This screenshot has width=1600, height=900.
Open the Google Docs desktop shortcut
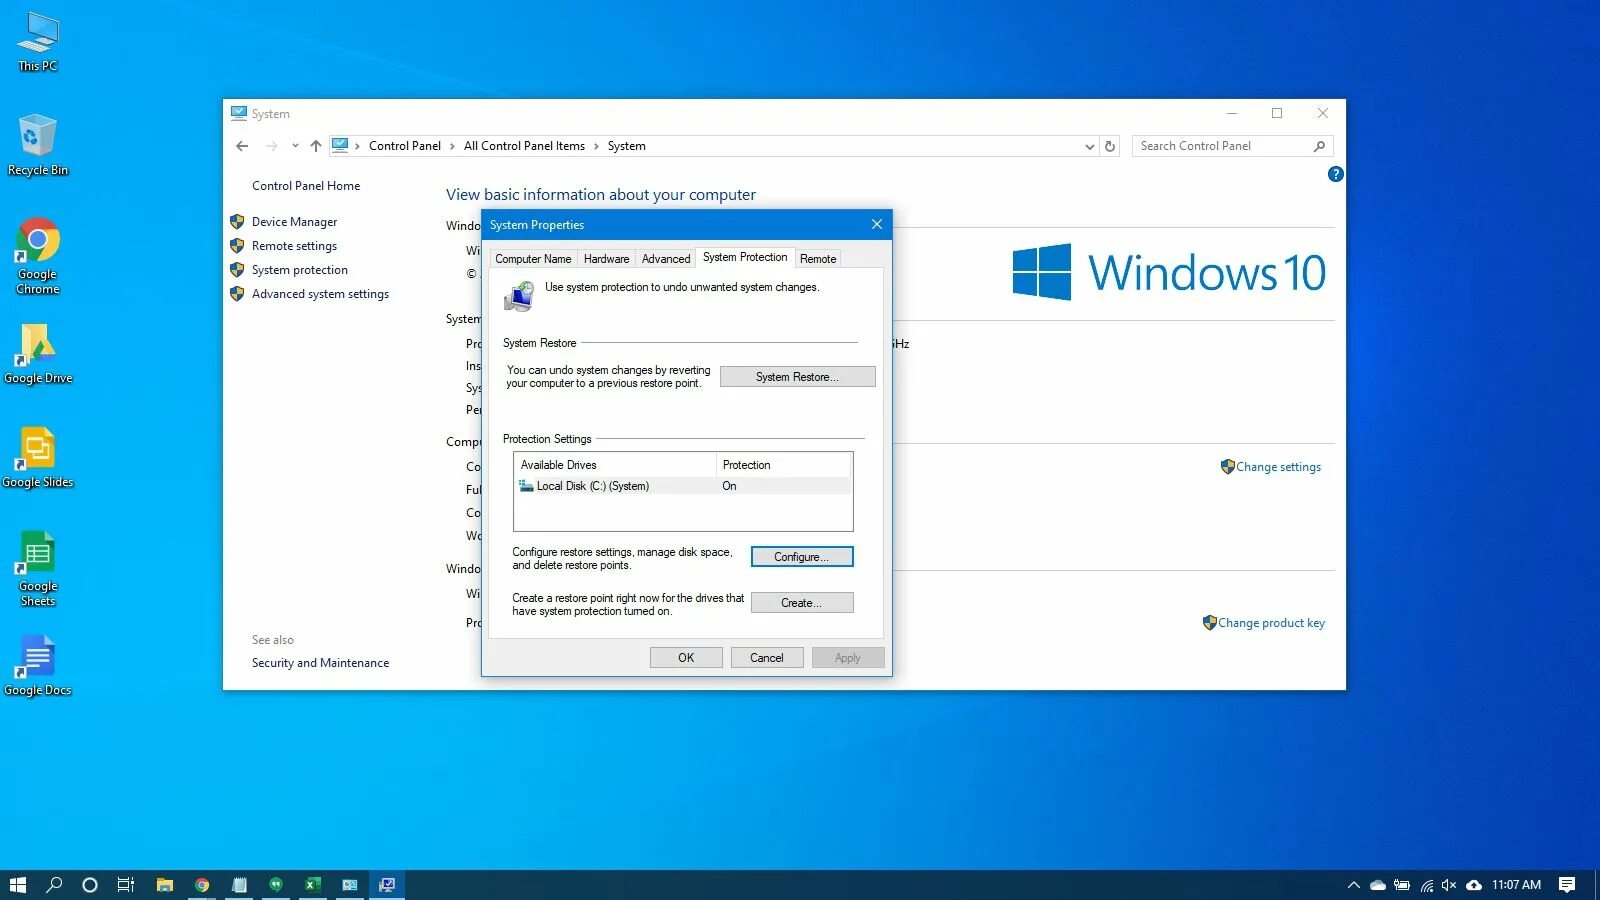(38, 666)
